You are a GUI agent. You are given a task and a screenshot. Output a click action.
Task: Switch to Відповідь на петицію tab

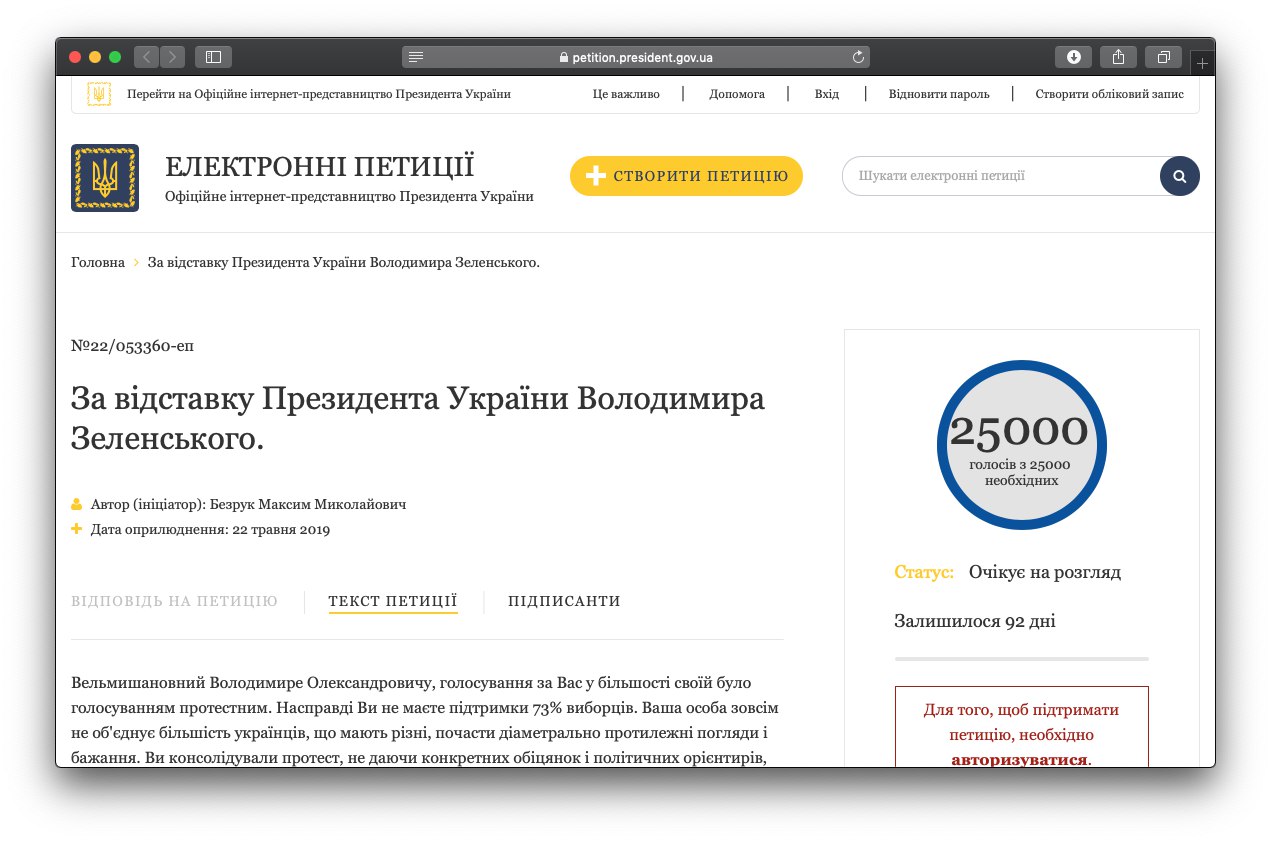[174, 601]
